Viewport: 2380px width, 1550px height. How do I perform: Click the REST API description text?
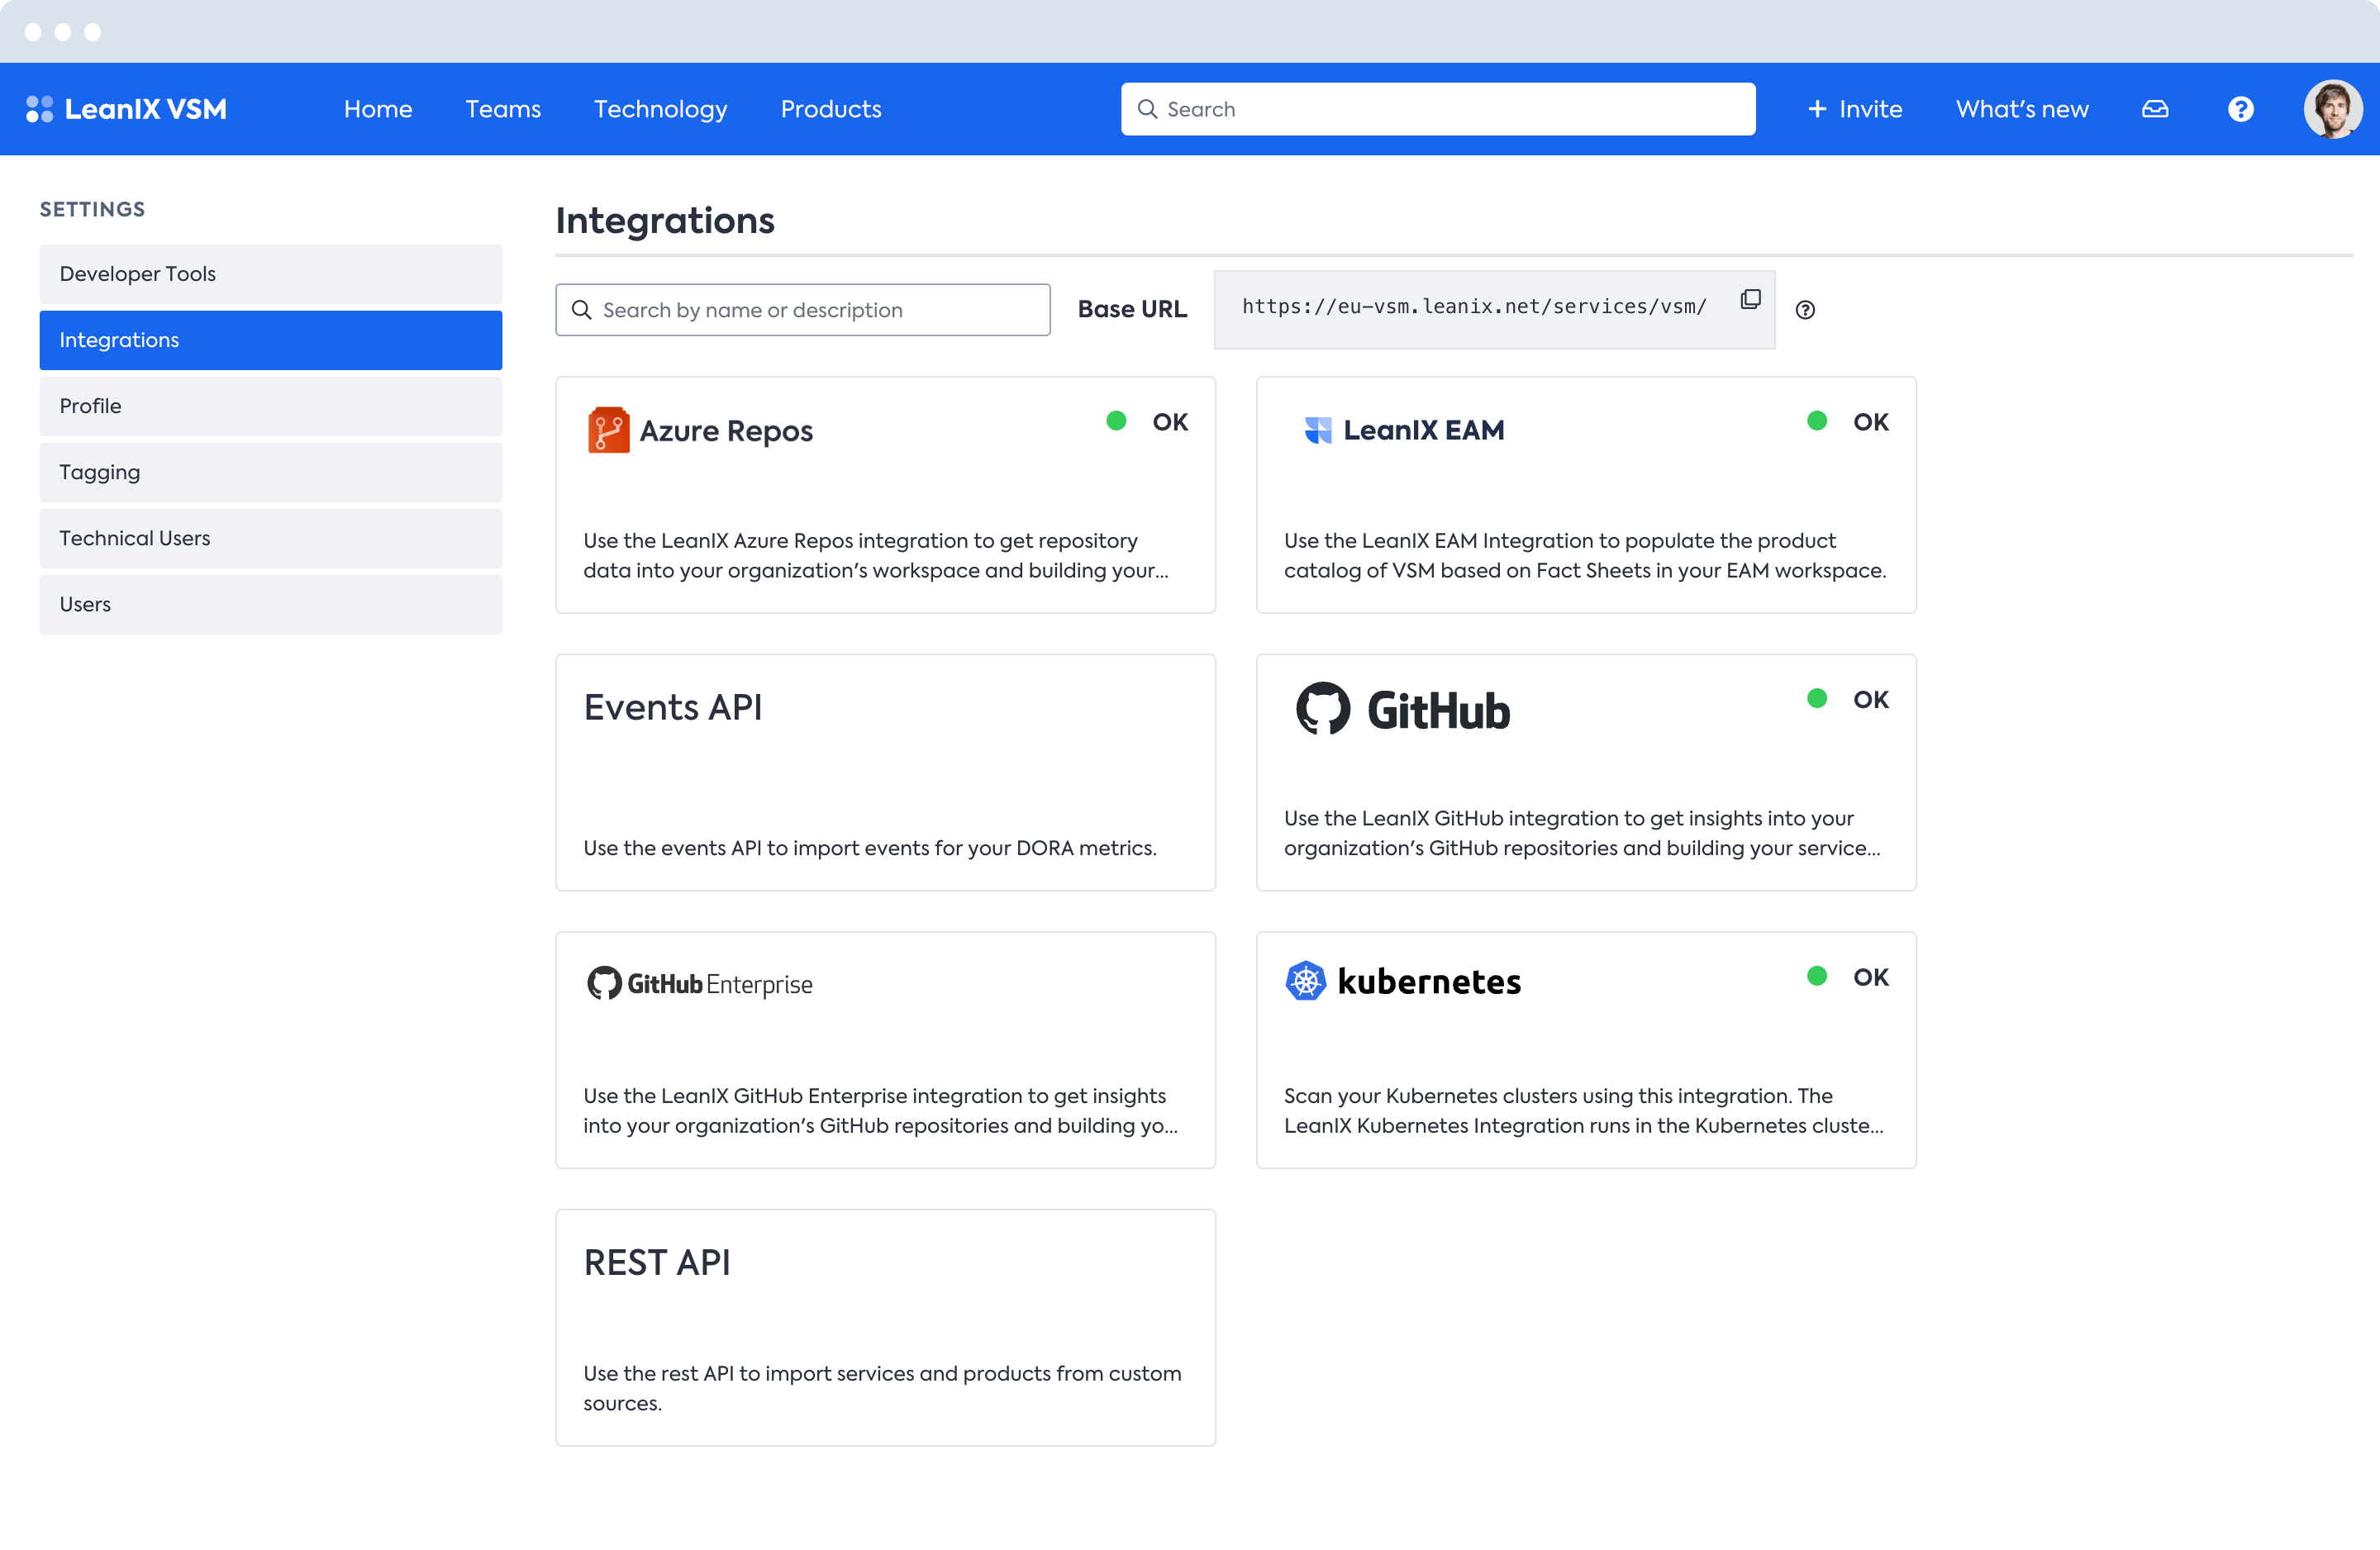883,1388
